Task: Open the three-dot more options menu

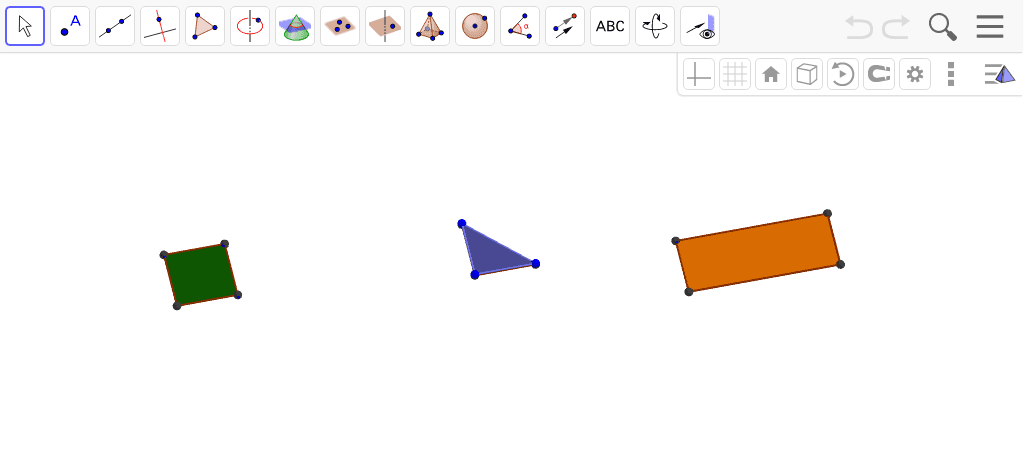Action: (951, 74)
